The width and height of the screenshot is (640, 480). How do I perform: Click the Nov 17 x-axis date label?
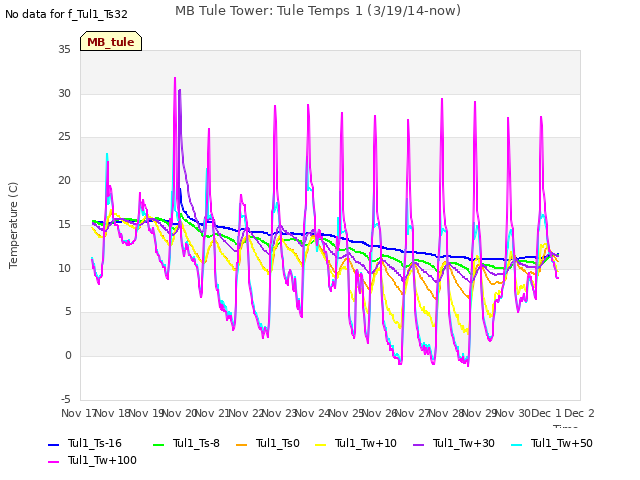(78, 413)
